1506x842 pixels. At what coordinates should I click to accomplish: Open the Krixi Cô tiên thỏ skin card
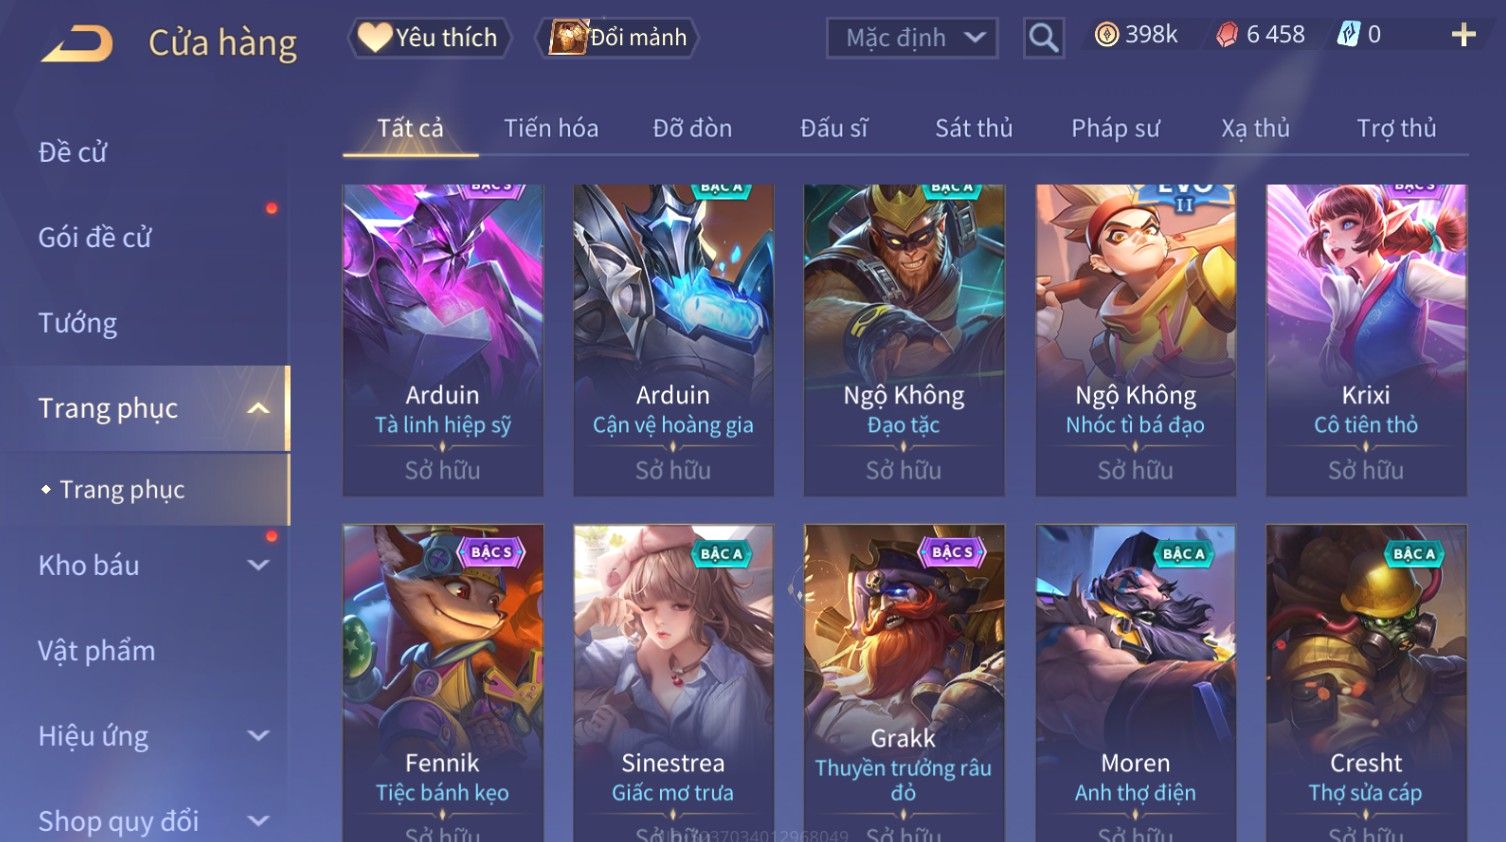[x=1366, y=340]
